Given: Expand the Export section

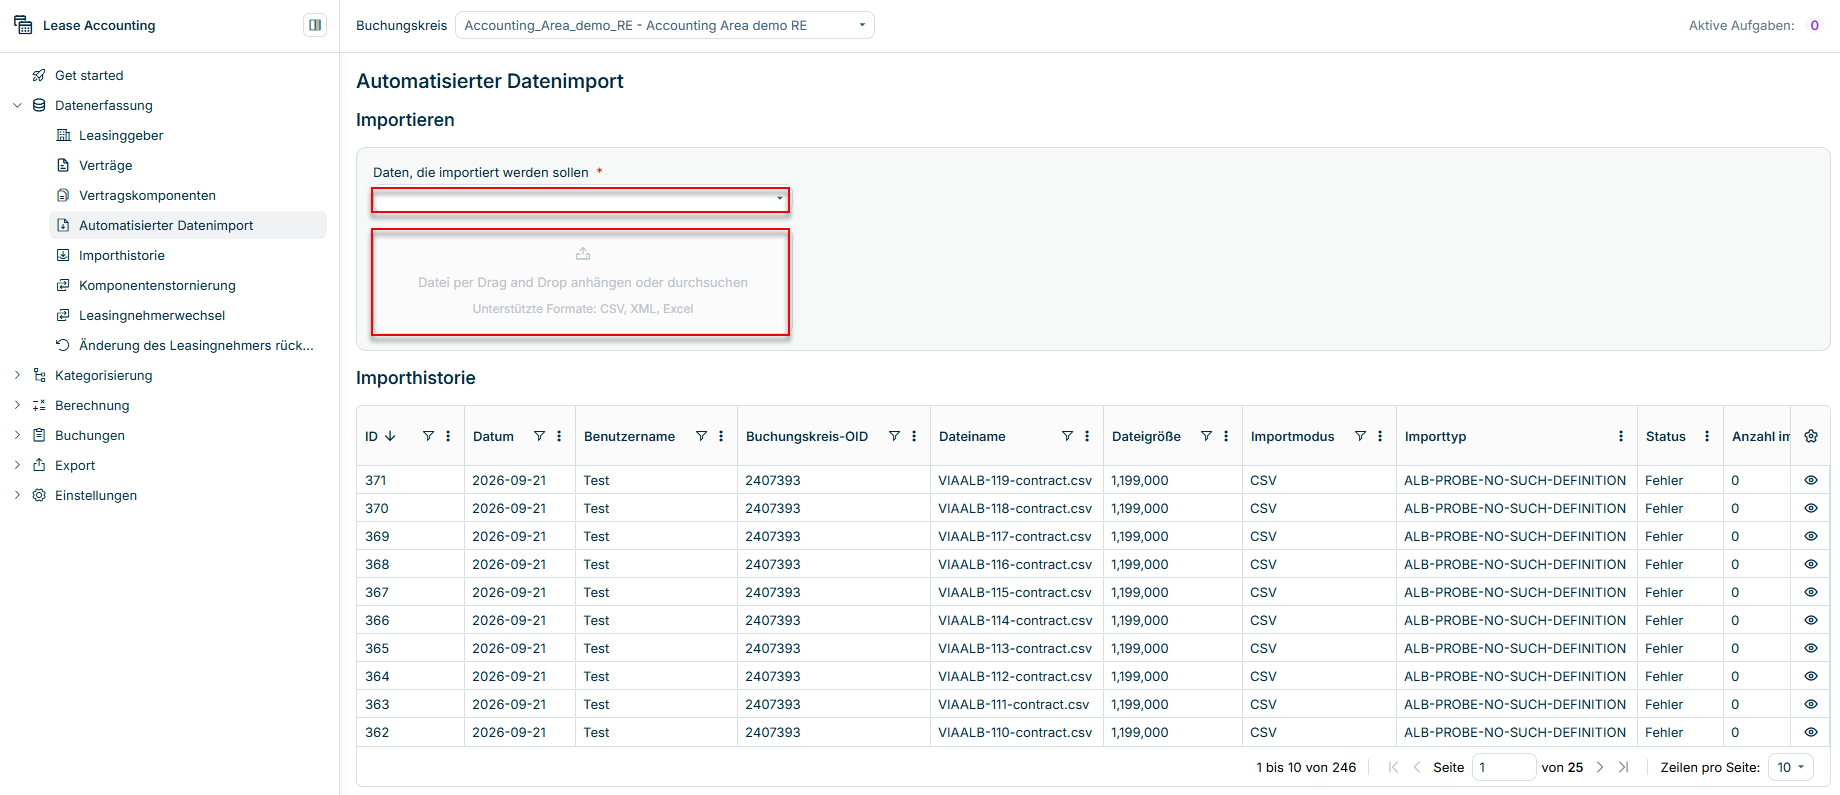Looking at the screenshot, I should pos(17,465).
